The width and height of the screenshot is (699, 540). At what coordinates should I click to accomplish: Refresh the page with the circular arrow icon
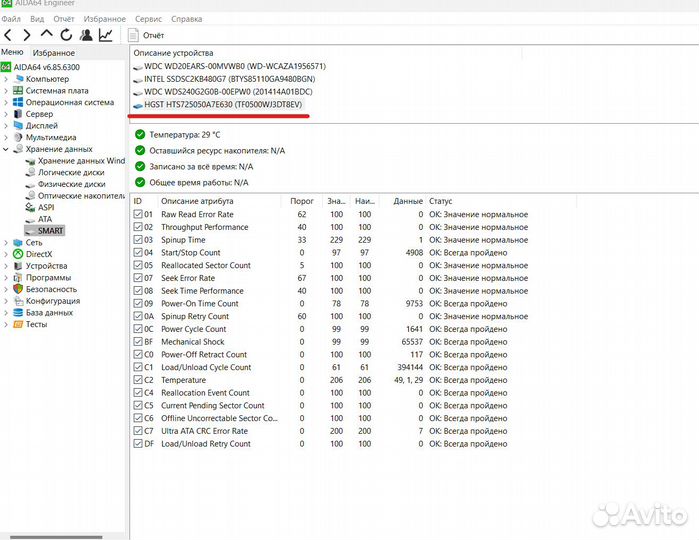[x=66, y=35]
